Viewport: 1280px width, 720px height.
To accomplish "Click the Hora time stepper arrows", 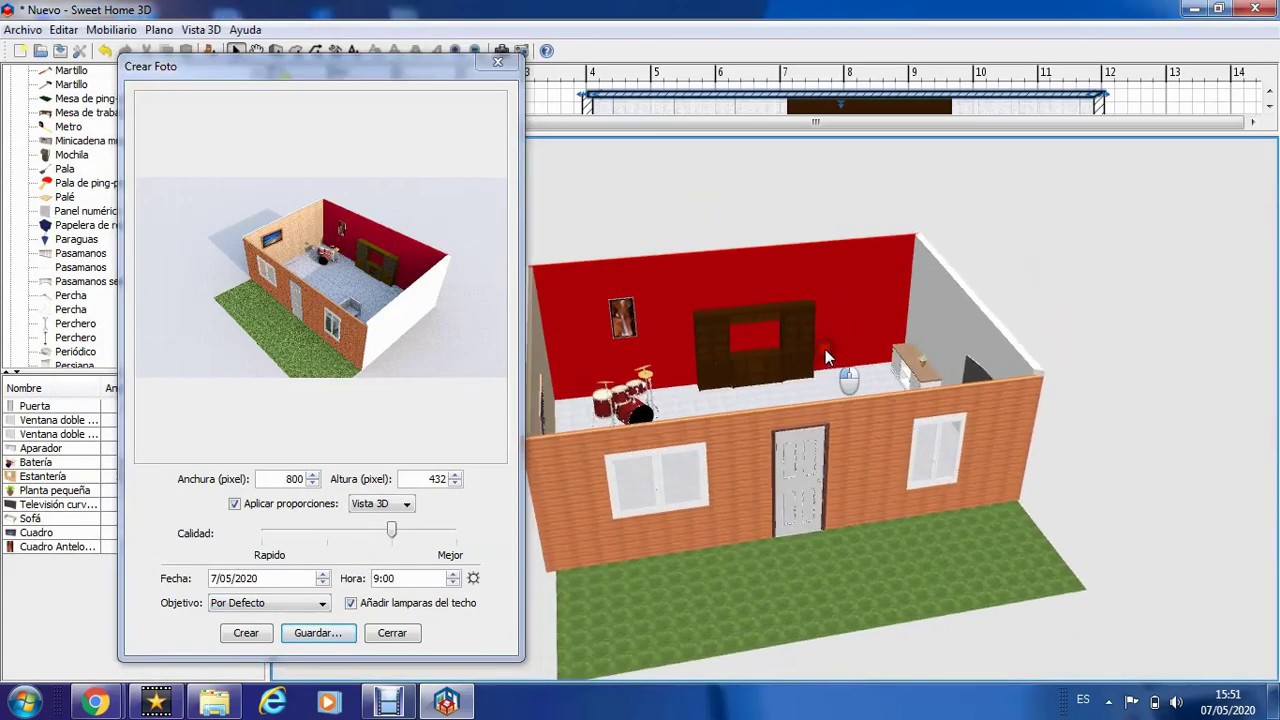I will click(x=453, y=578).
